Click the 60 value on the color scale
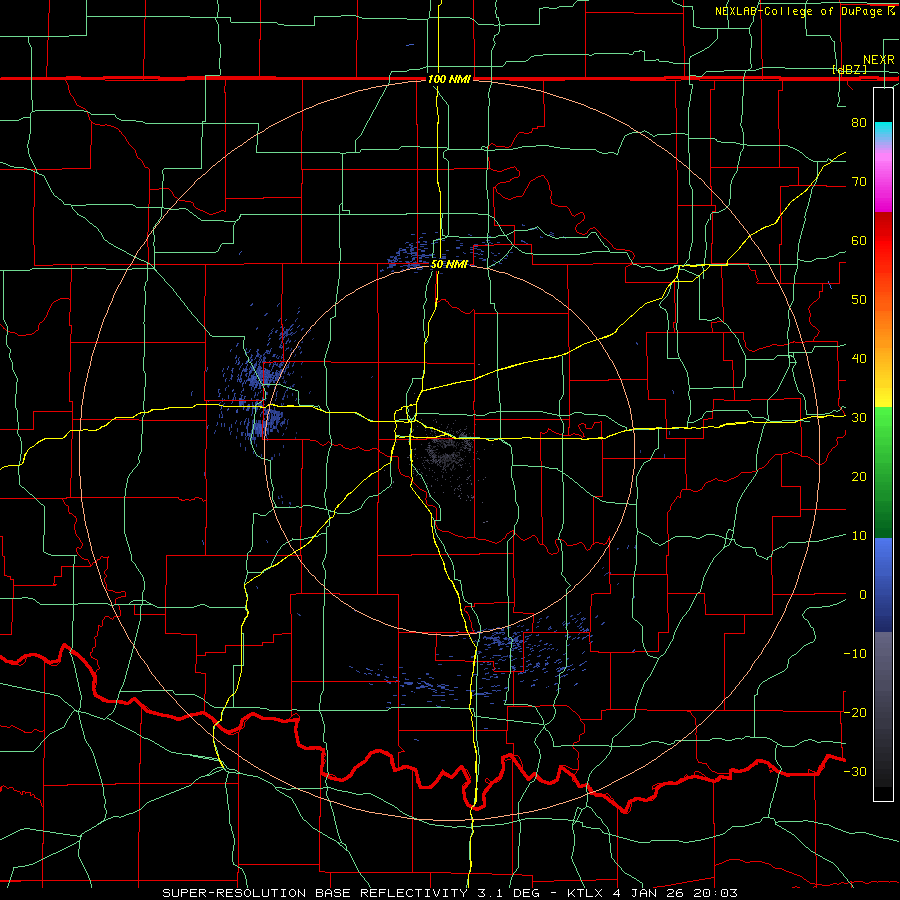 point(859,240)
